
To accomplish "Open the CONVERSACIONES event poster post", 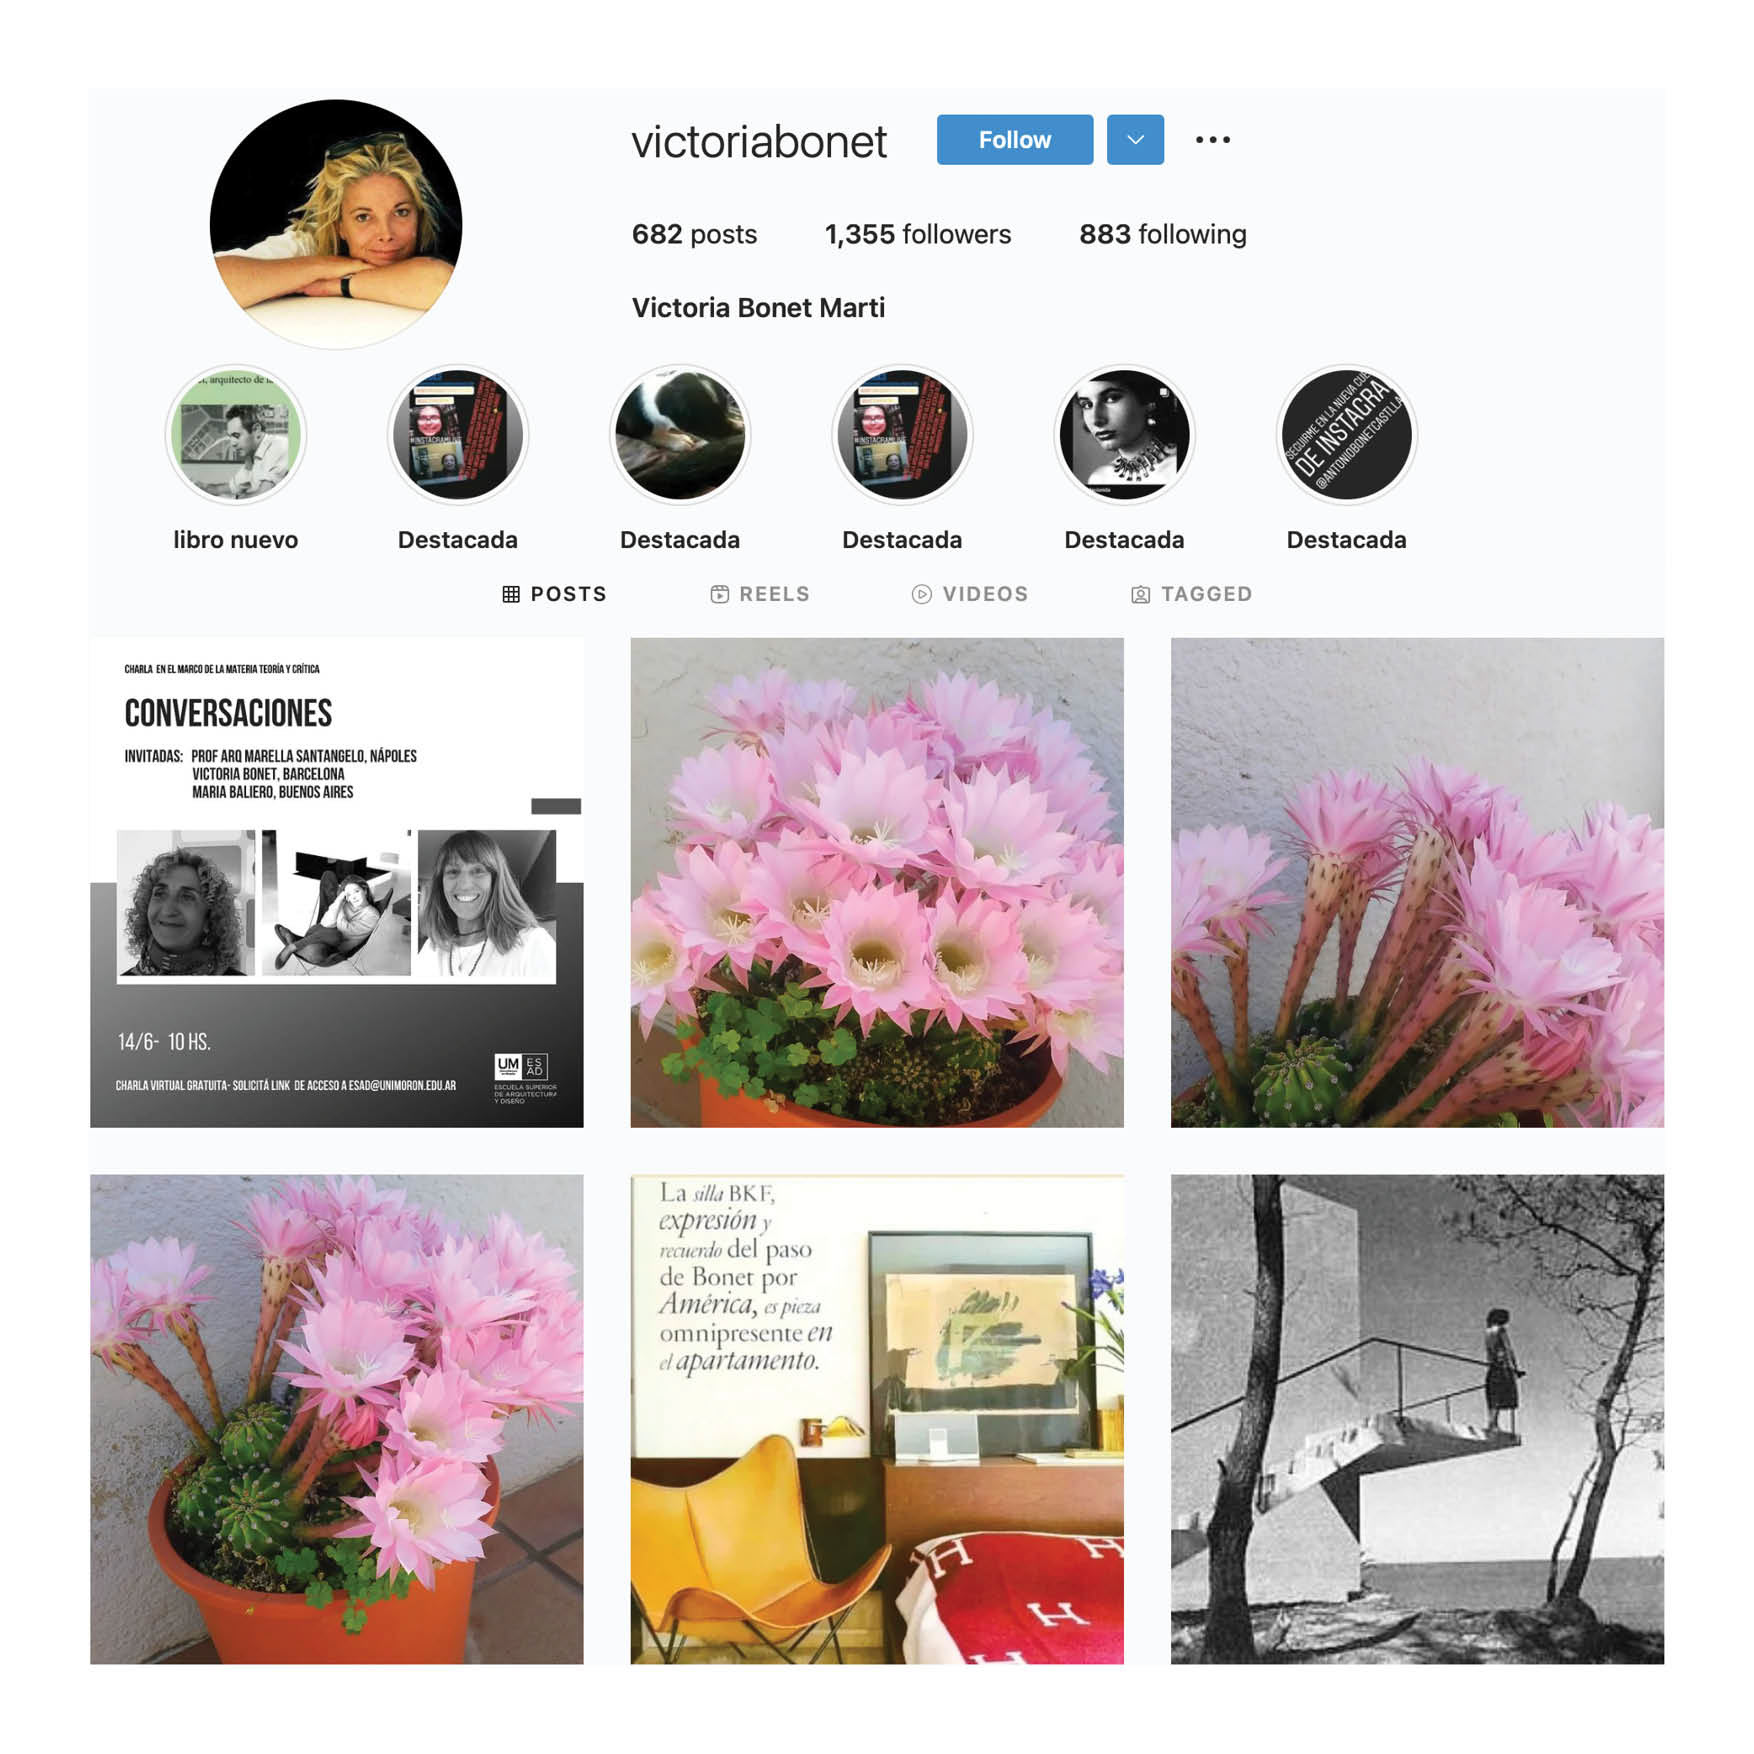I will pos(337,883).
